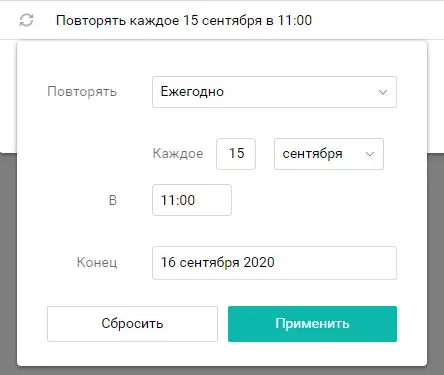The image size is (444, 375).
Task: Click the Конец label text
Action: click(97, 262)
